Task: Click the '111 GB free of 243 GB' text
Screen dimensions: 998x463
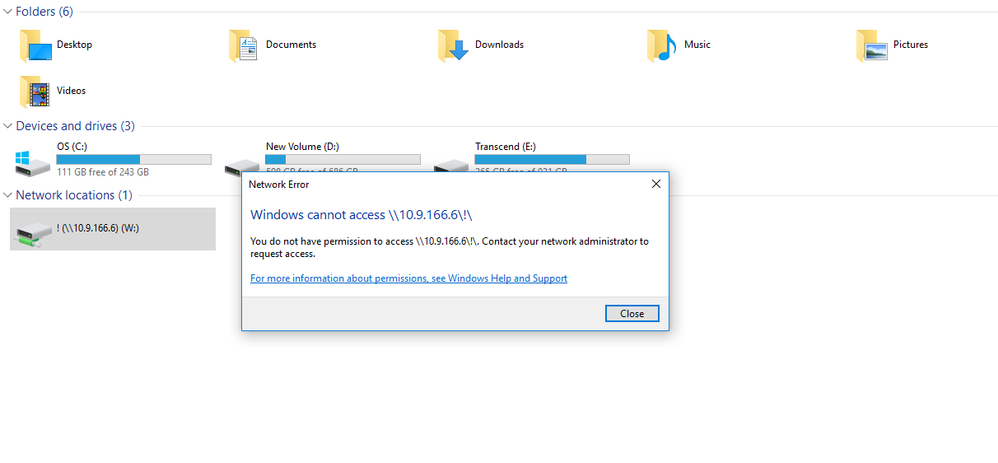Action: pyautogui.click(x=102, y=172)
